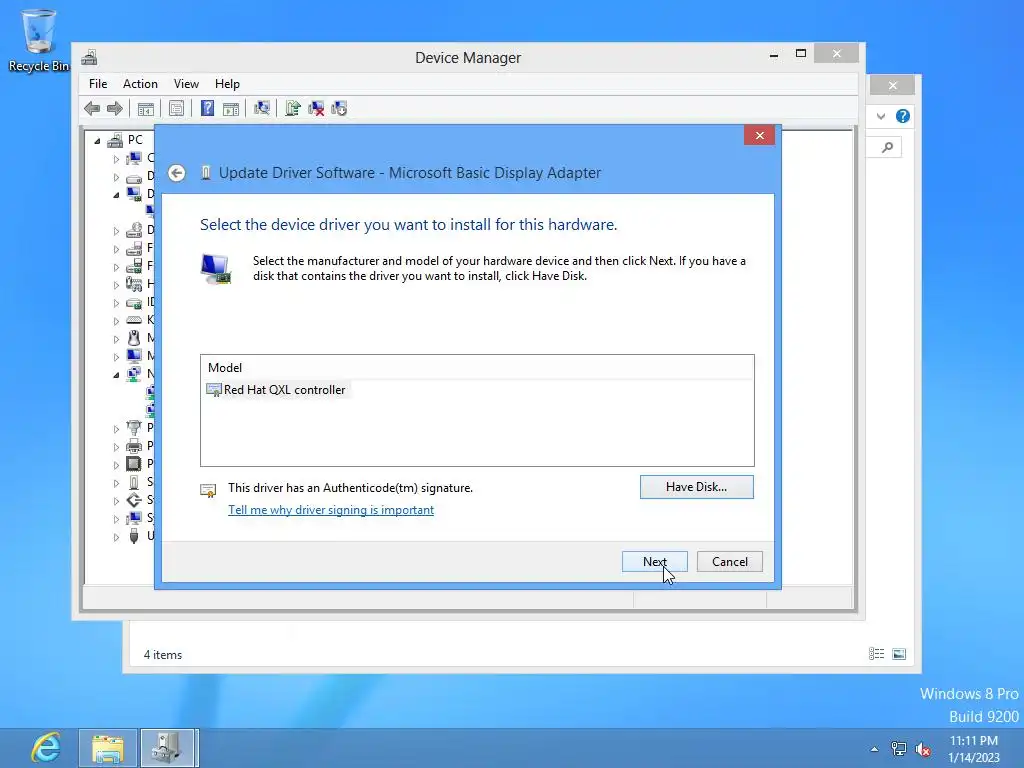Image resolution: width=1024 pixels, height=768 pixels.
Task: Open File Explorer from the taskbar
Action: [x=108, y=748]
